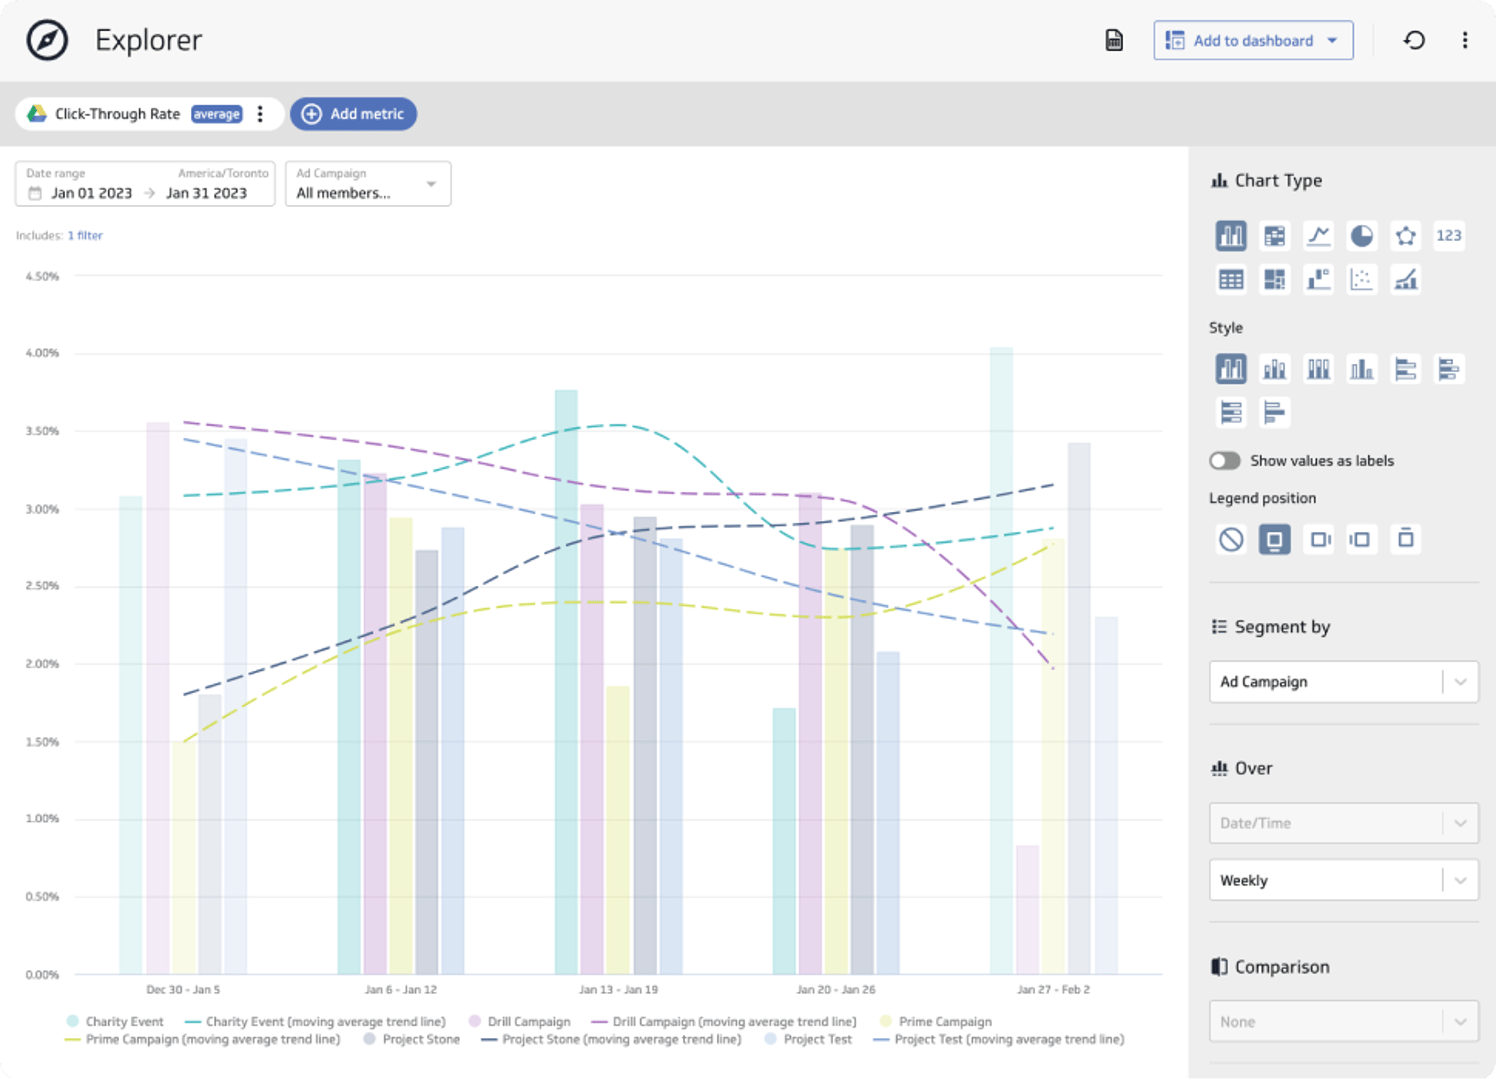Choose the fourth vertical bar style icon
This screenshot has width=1496, height=1080.
1362,370
